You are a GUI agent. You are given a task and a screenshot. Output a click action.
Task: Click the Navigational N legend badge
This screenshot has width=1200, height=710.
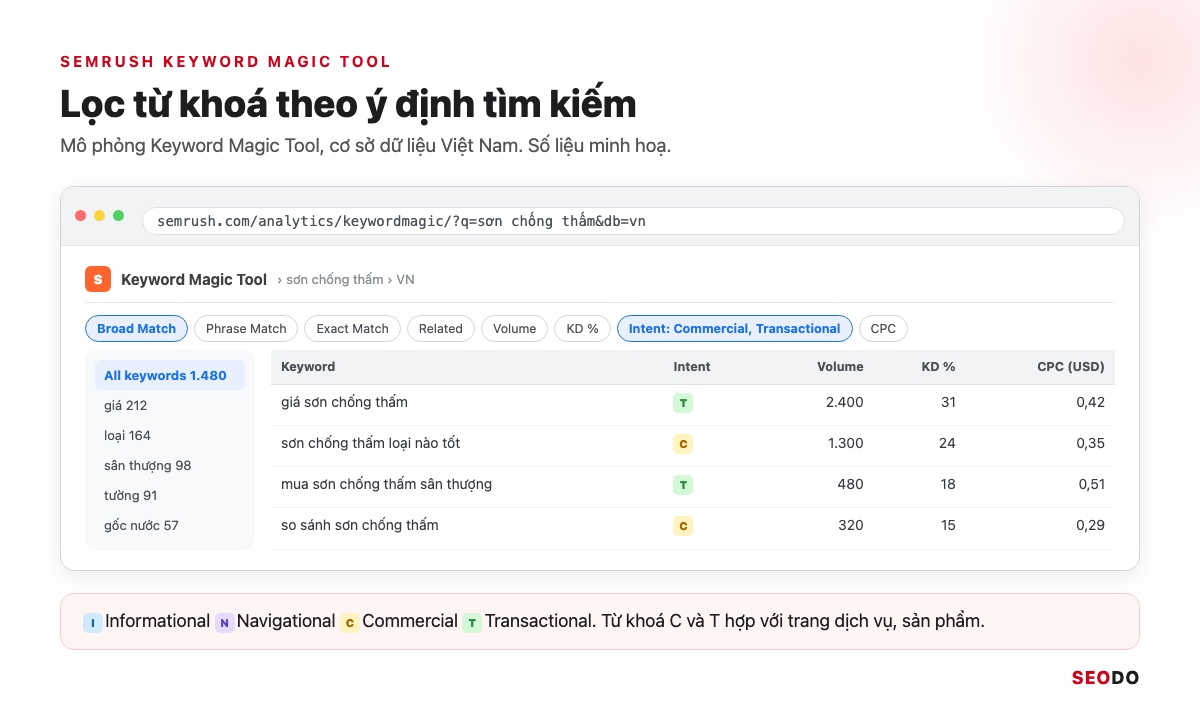point(225,623)
